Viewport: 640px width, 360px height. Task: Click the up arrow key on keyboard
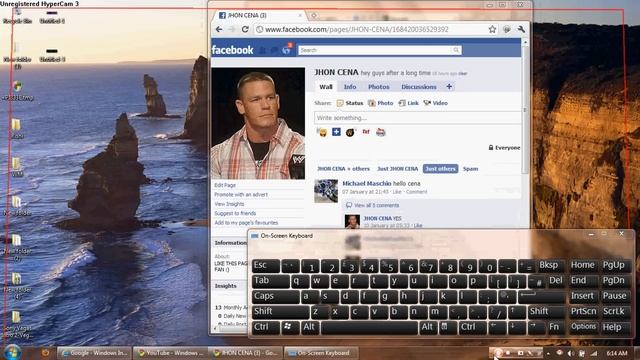click(x=517, y=312)
